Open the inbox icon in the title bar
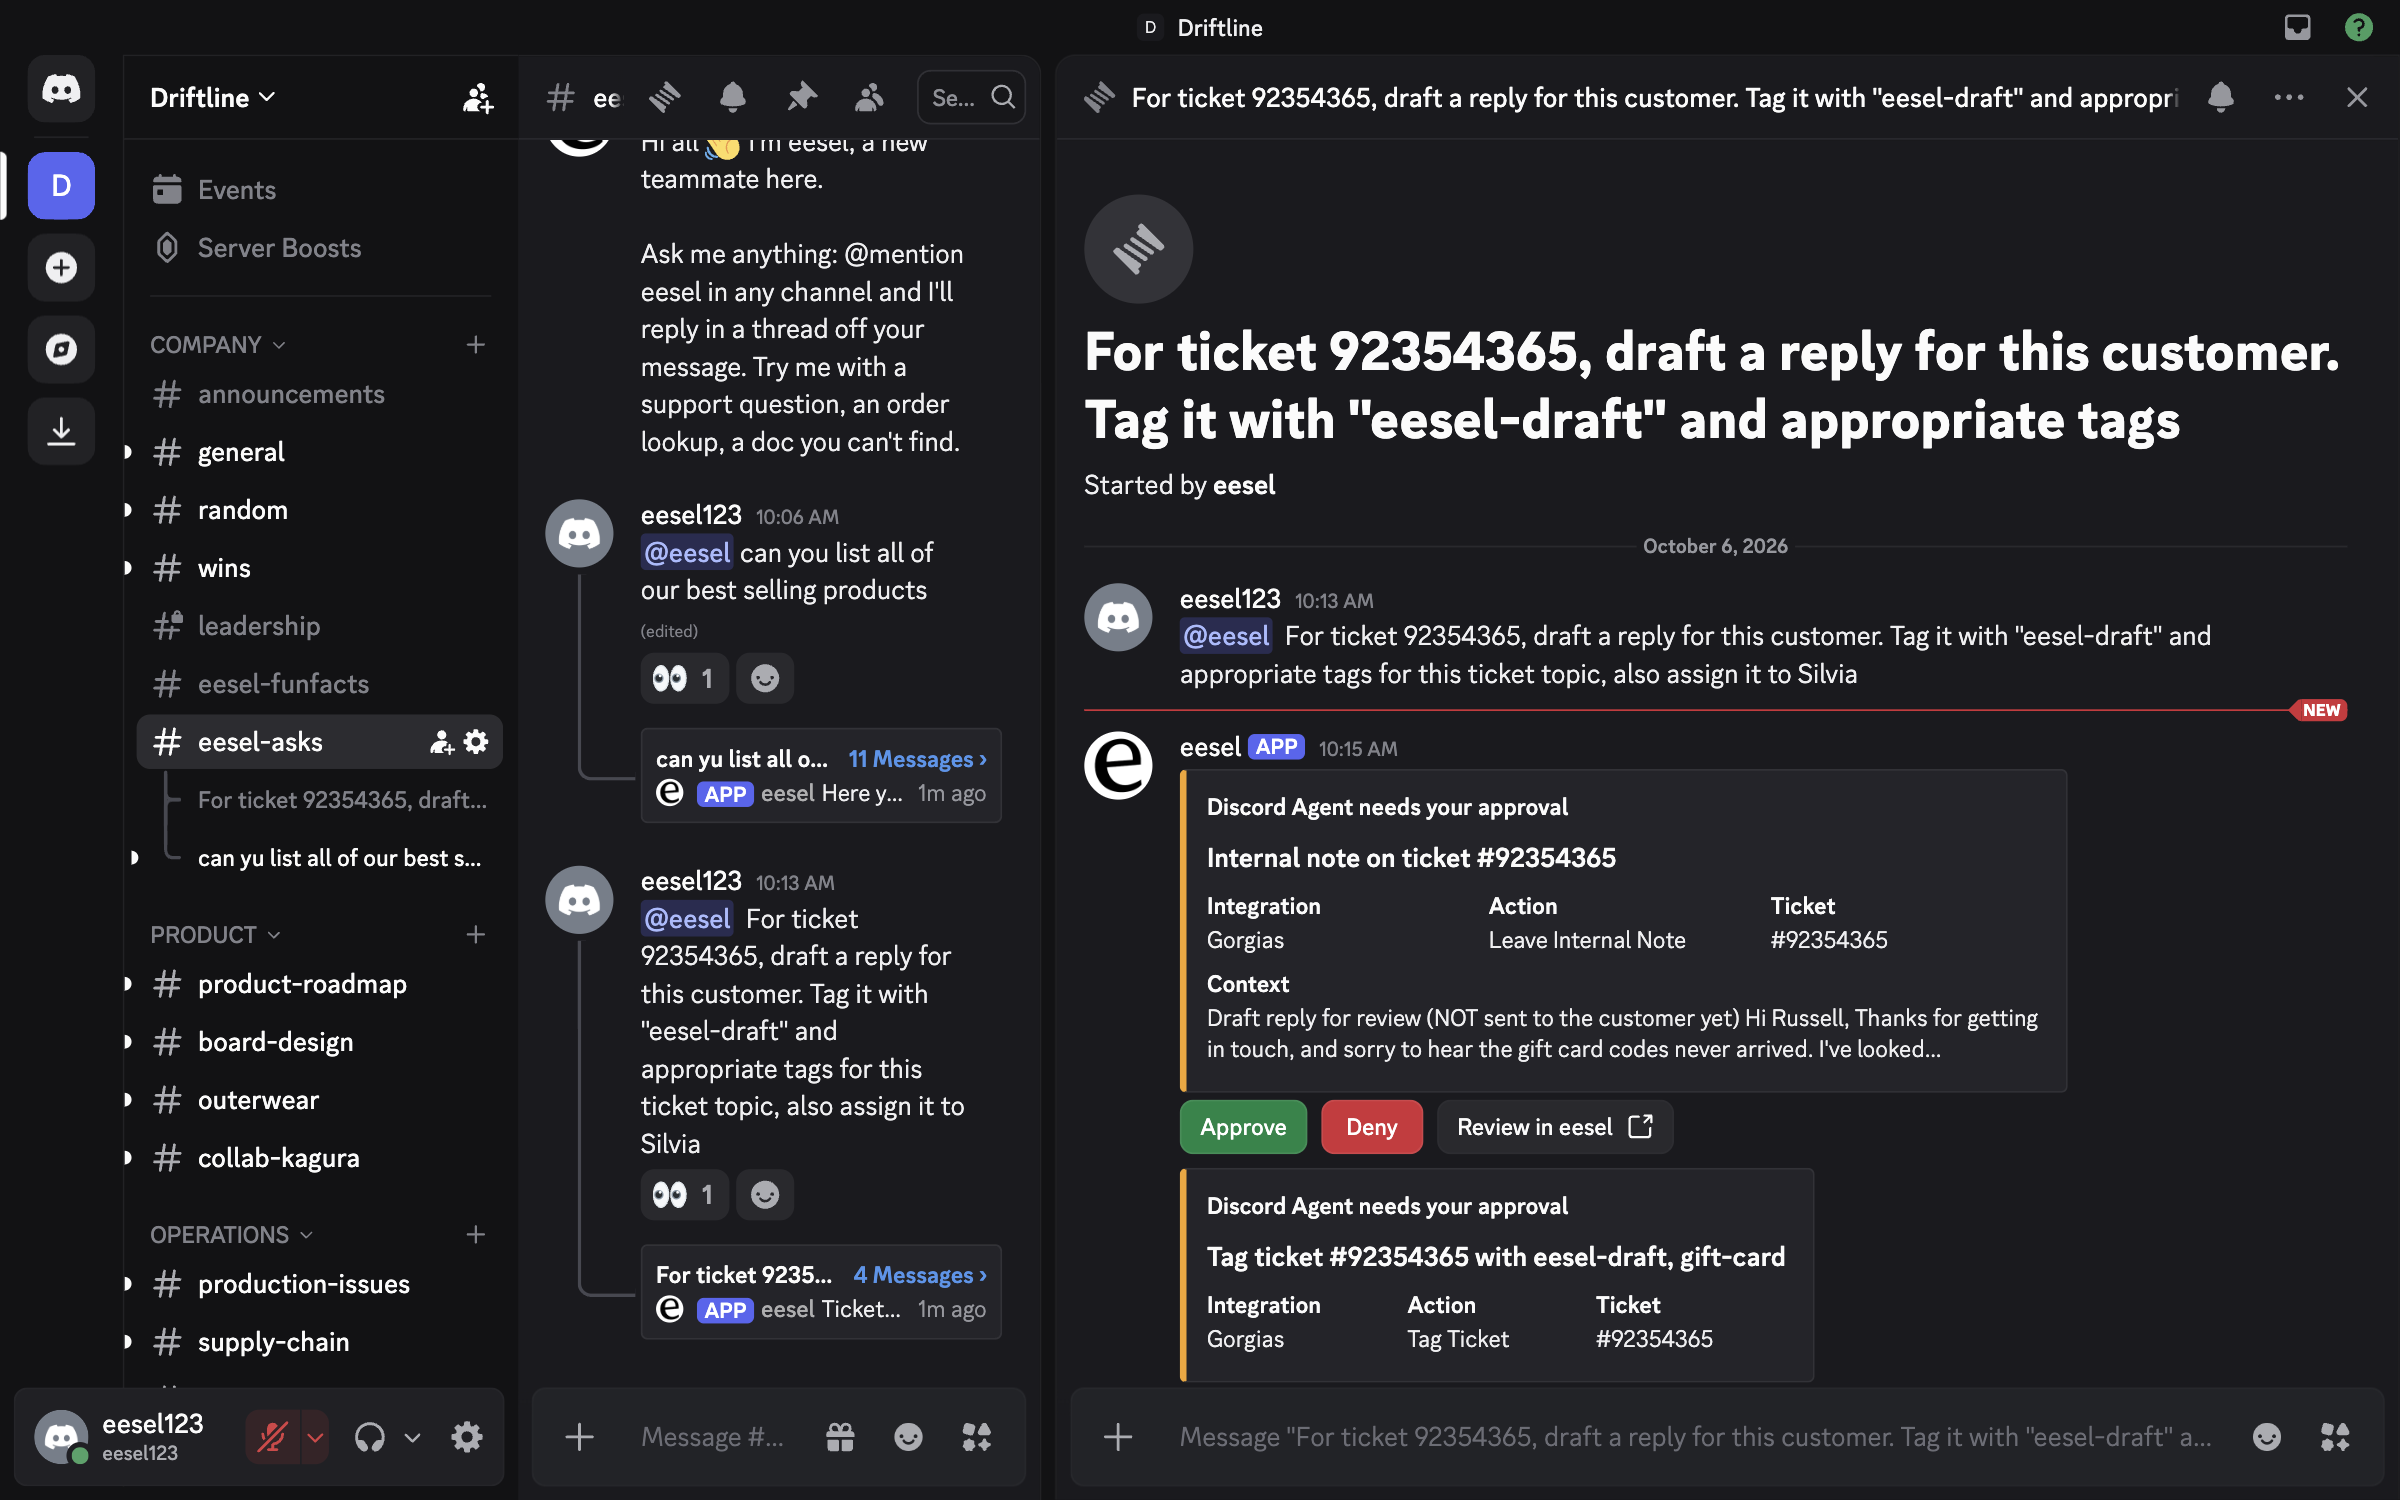The height and width of the screenshot is (1500, 2400). click(2298, 27)
